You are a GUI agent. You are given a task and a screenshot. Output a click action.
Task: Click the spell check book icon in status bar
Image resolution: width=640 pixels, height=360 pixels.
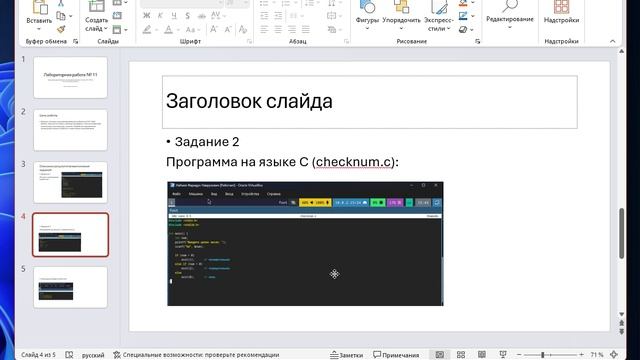69,355
